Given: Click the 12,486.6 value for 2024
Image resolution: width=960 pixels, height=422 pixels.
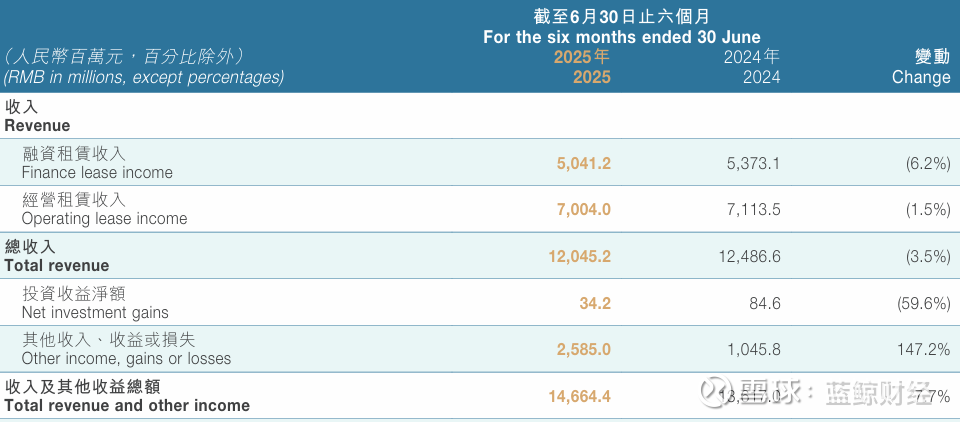Looking at the screenshot, I should pos(750,256).
